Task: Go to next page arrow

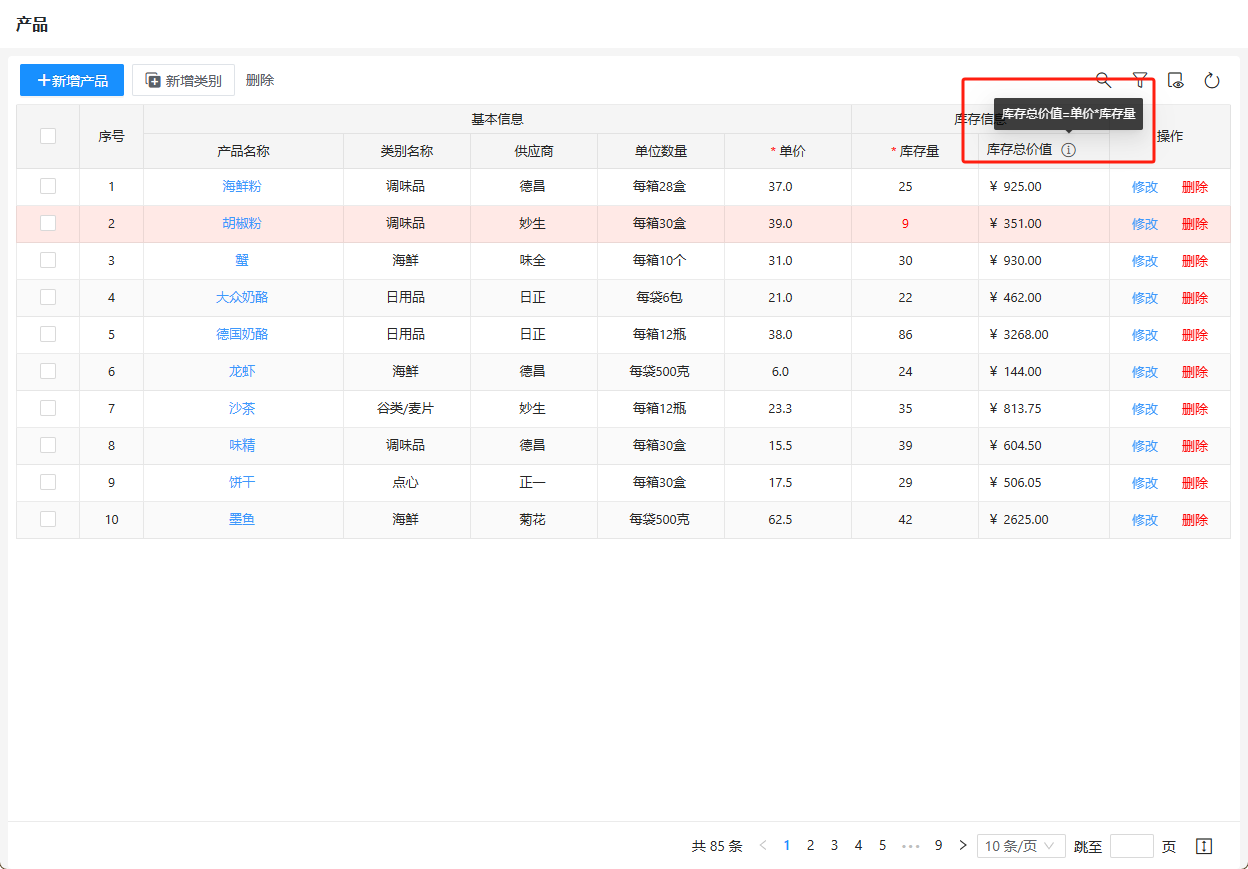Action: tap(963, 846)
